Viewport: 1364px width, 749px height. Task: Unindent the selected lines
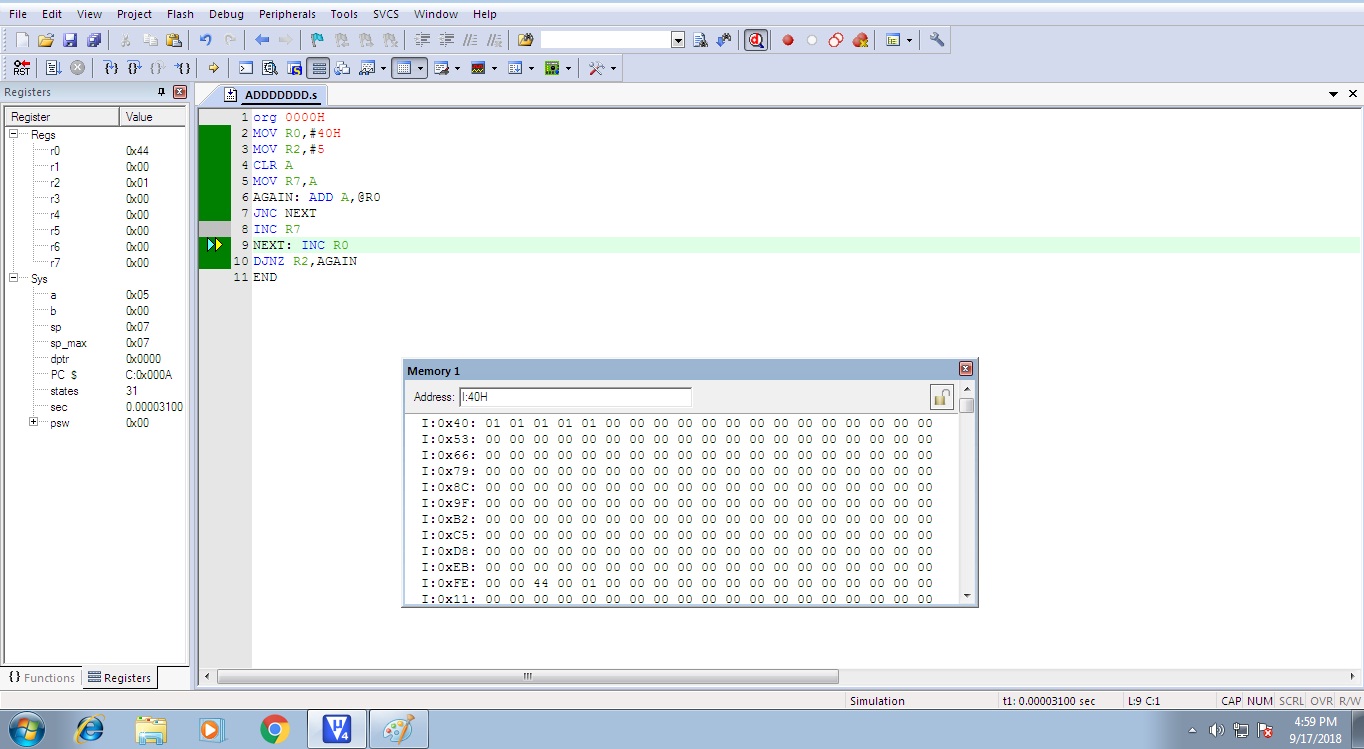446,40
